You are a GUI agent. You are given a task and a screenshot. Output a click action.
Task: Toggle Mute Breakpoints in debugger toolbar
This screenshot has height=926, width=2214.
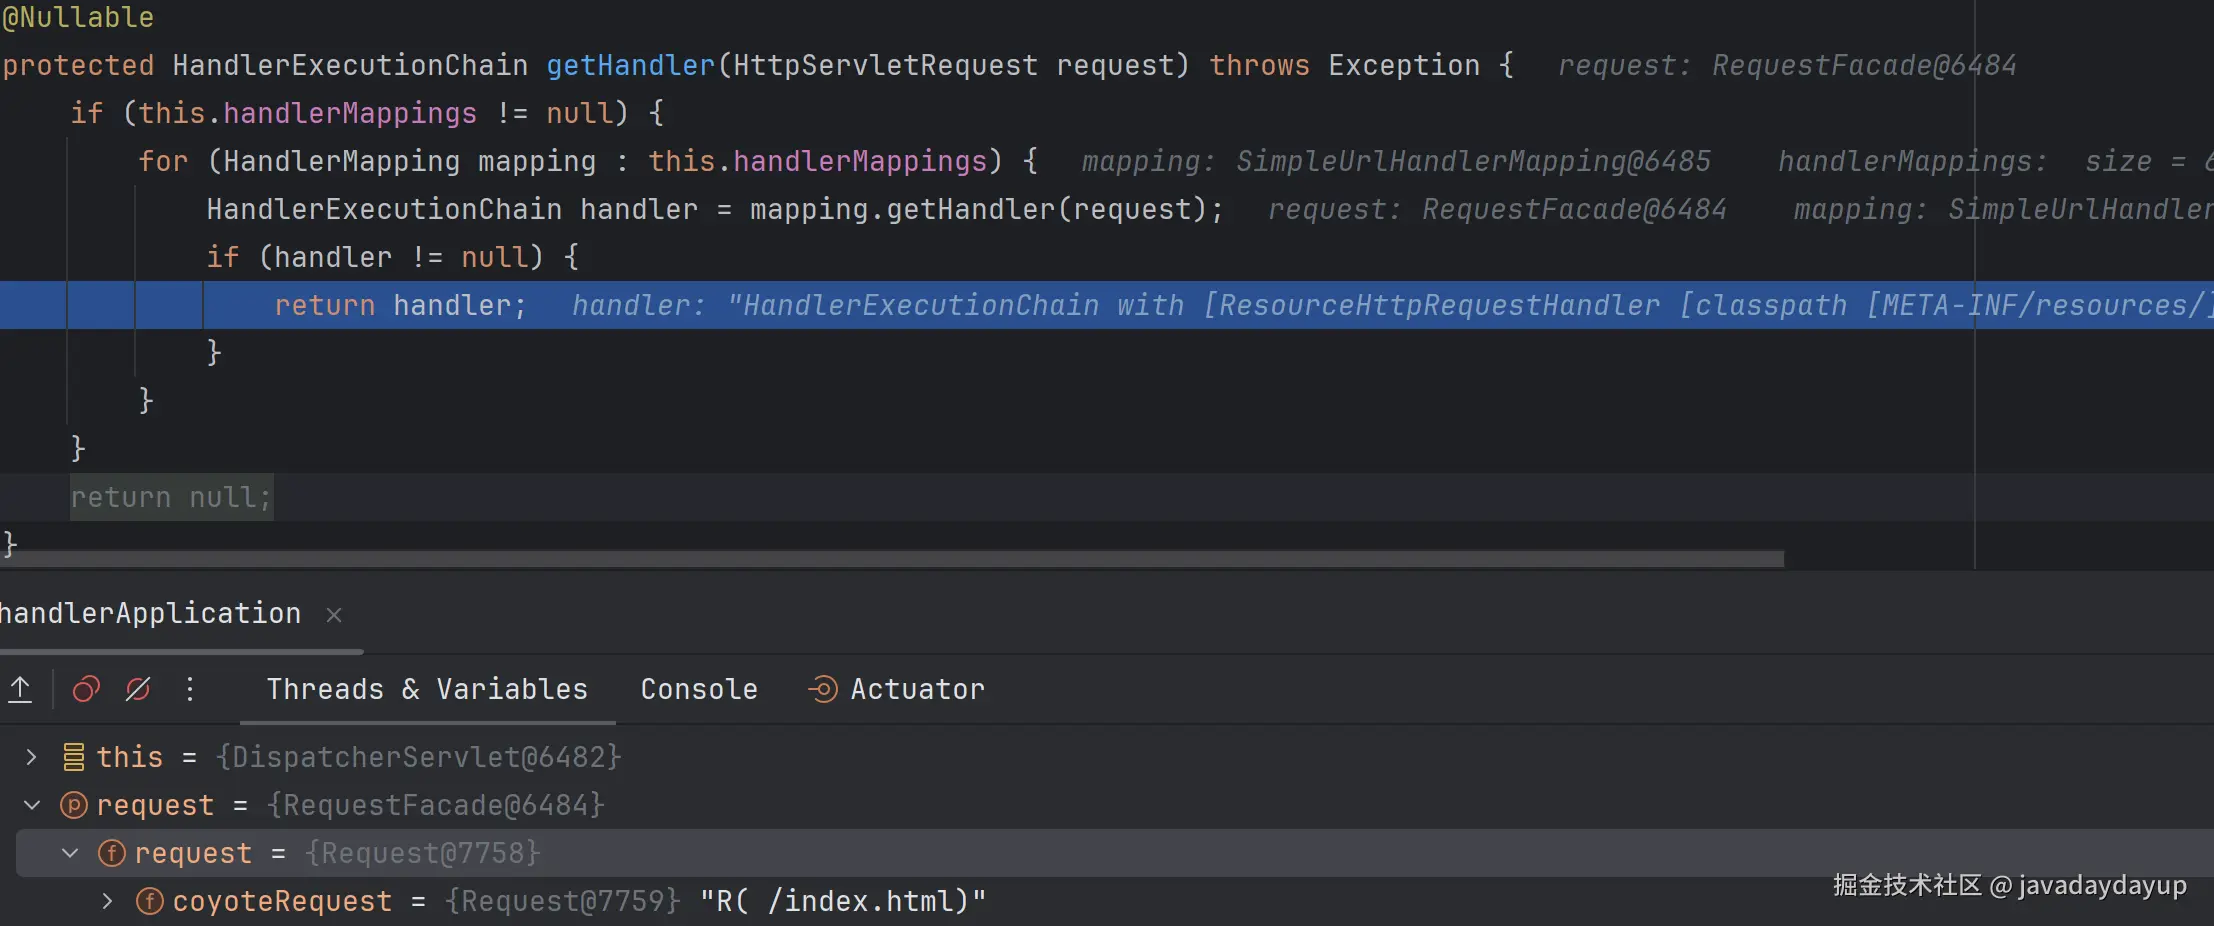138,689
